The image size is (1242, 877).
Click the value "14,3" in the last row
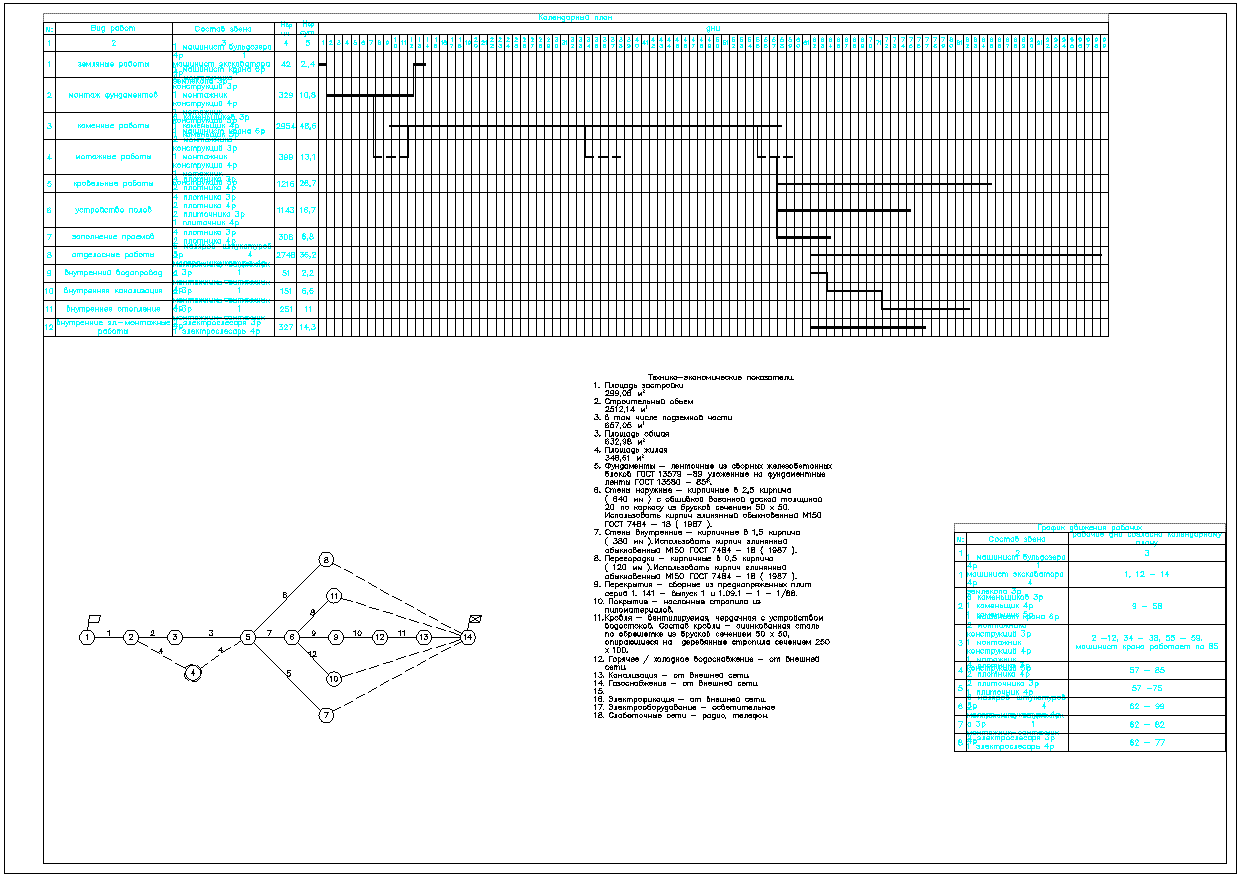(308, 327)
